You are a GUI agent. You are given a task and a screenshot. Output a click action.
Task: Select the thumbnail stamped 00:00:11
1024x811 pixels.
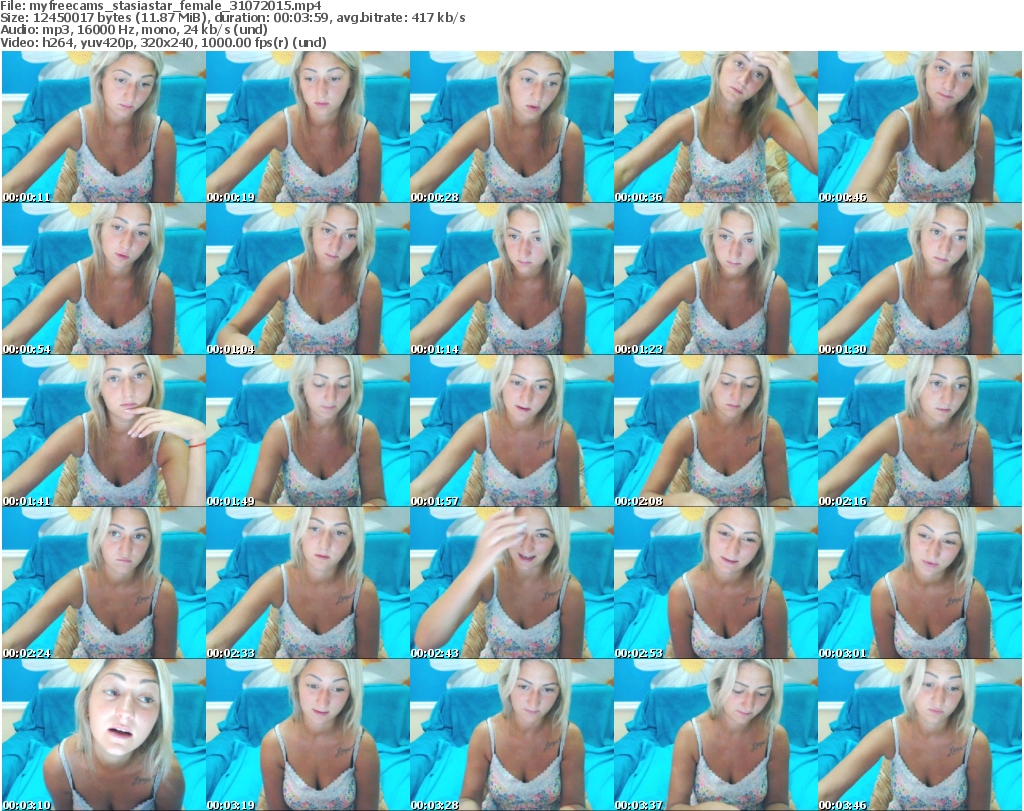click(104, 127)
